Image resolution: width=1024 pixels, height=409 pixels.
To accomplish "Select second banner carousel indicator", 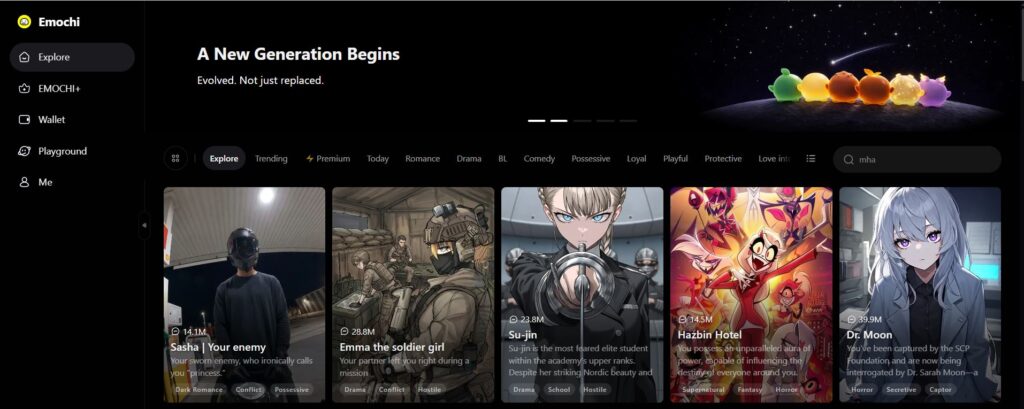I will pyautogui.click(x=559, y=121).
